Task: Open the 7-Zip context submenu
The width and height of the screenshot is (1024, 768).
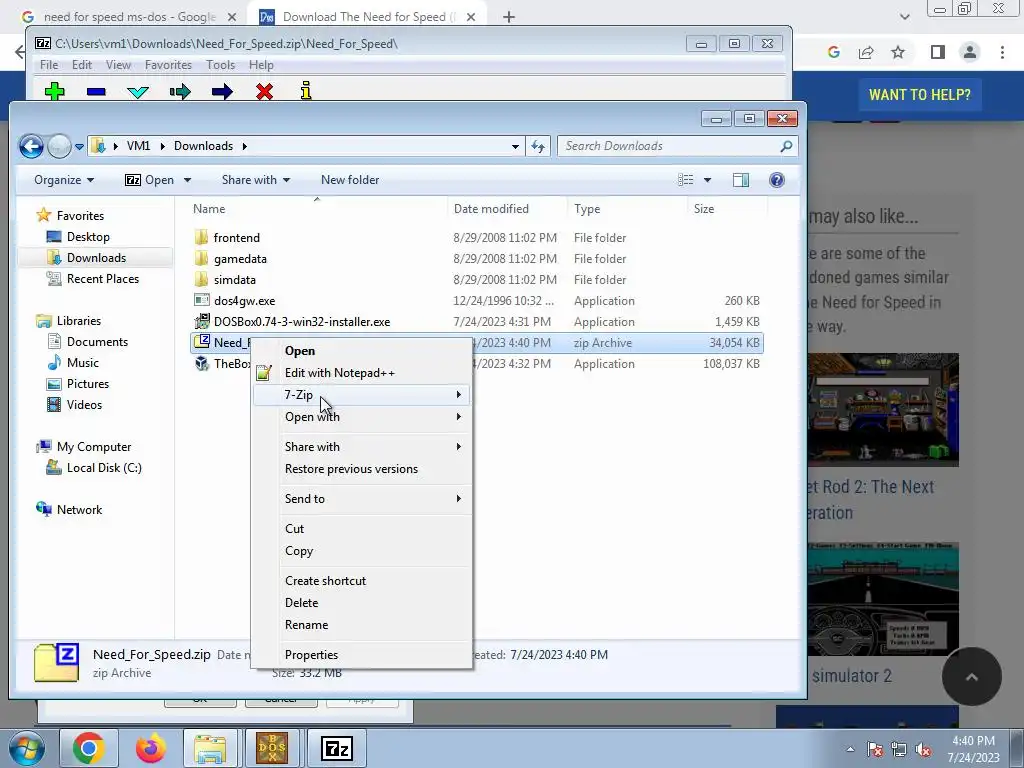Action: coord(361,394)
